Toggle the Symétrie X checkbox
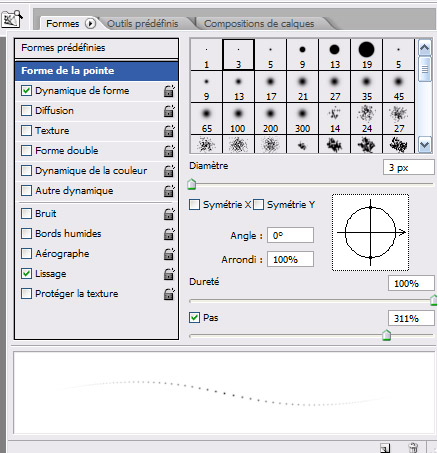This screenshot has height=453, width=437. (194, 204)
